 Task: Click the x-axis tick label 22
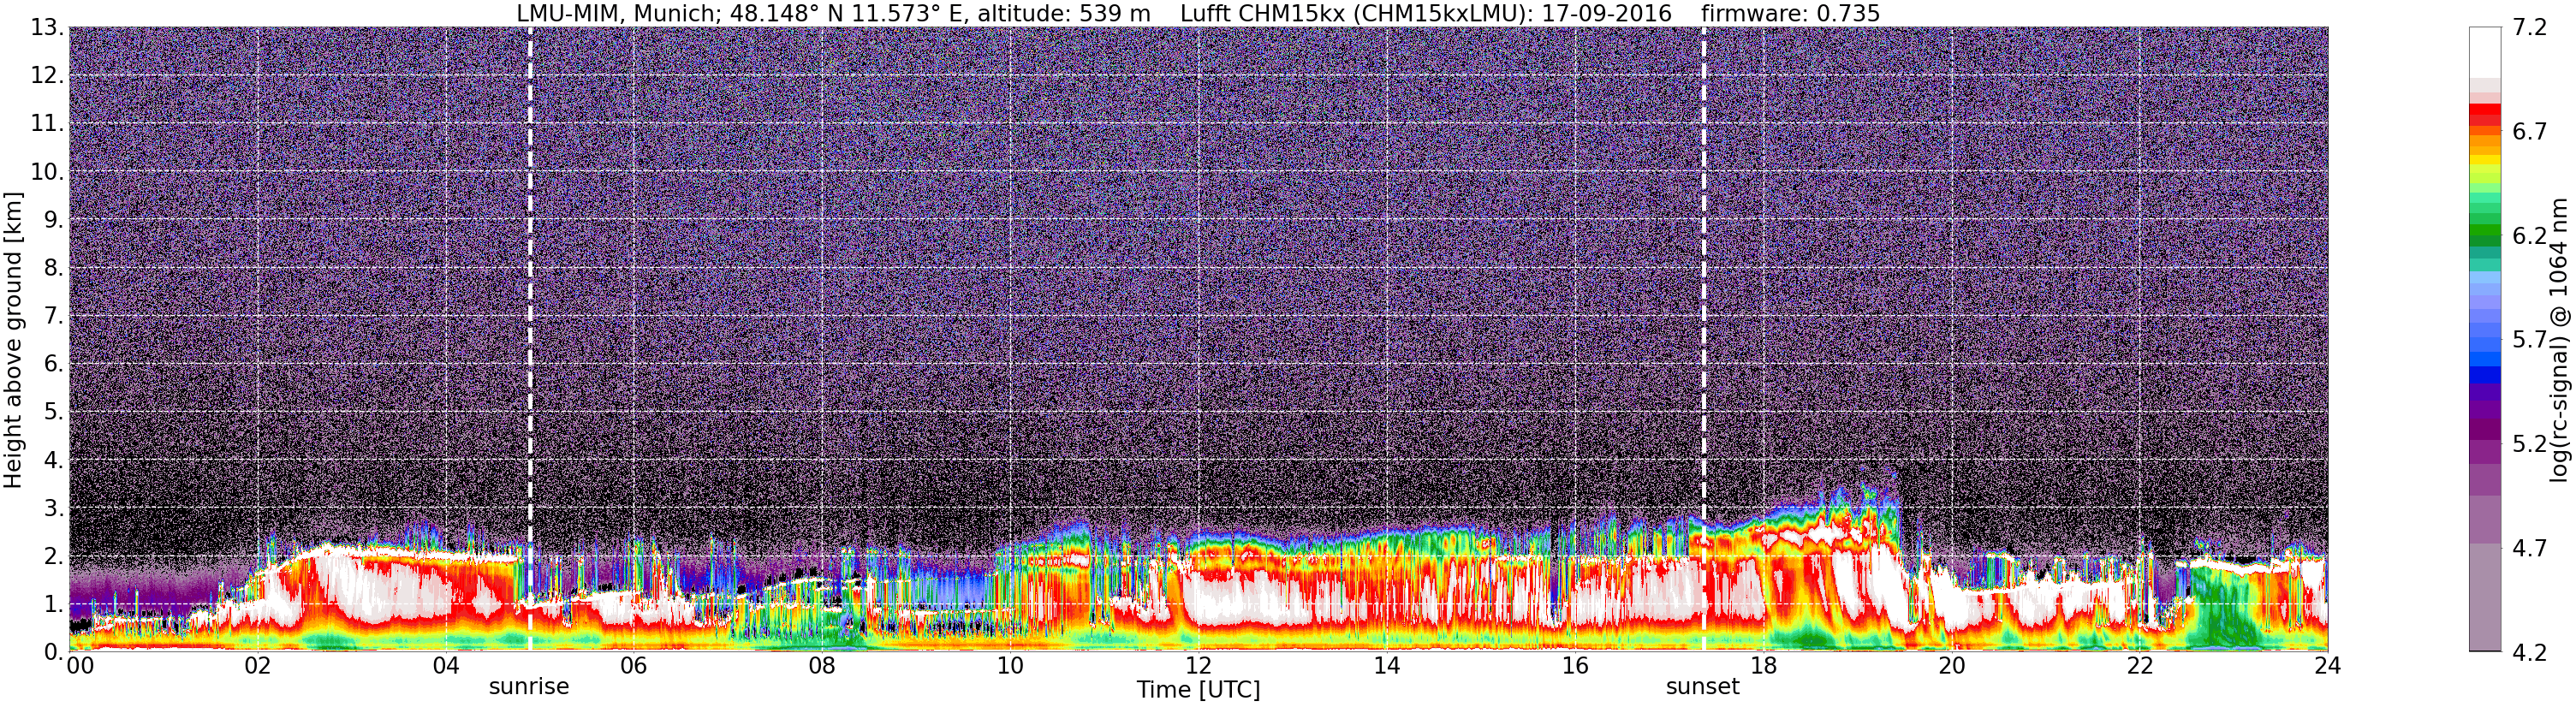2139,666
